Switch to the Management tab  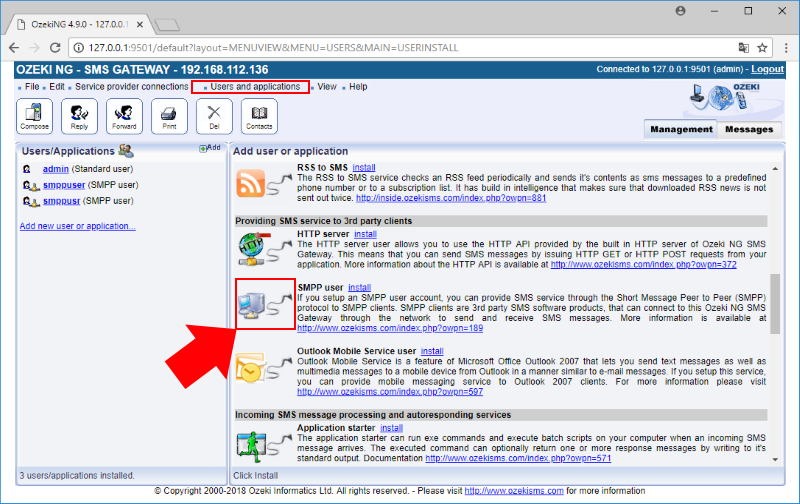[681, 129]
